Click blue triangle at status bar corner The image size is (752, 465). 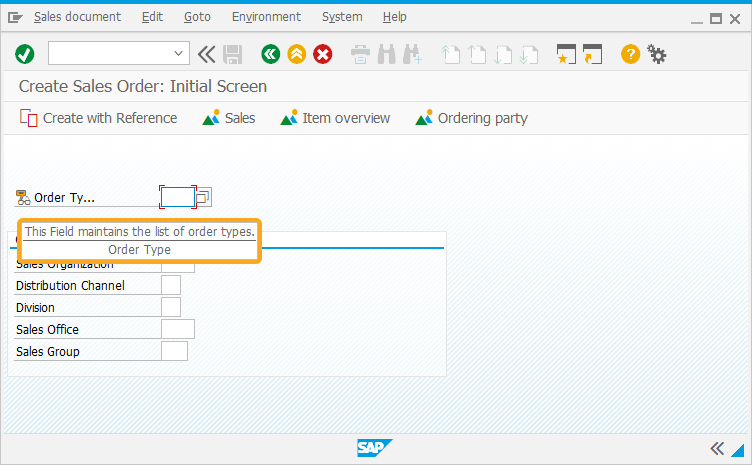click(x=738, y=450)
